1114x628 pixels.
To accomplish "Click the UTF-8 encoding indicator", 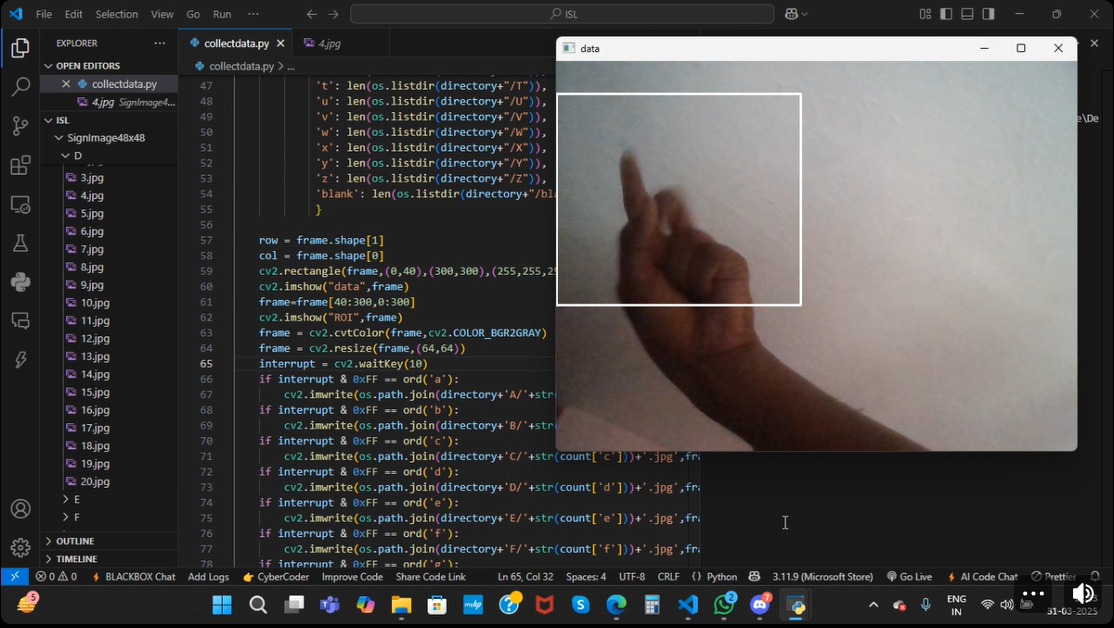I will coord(632,576).
